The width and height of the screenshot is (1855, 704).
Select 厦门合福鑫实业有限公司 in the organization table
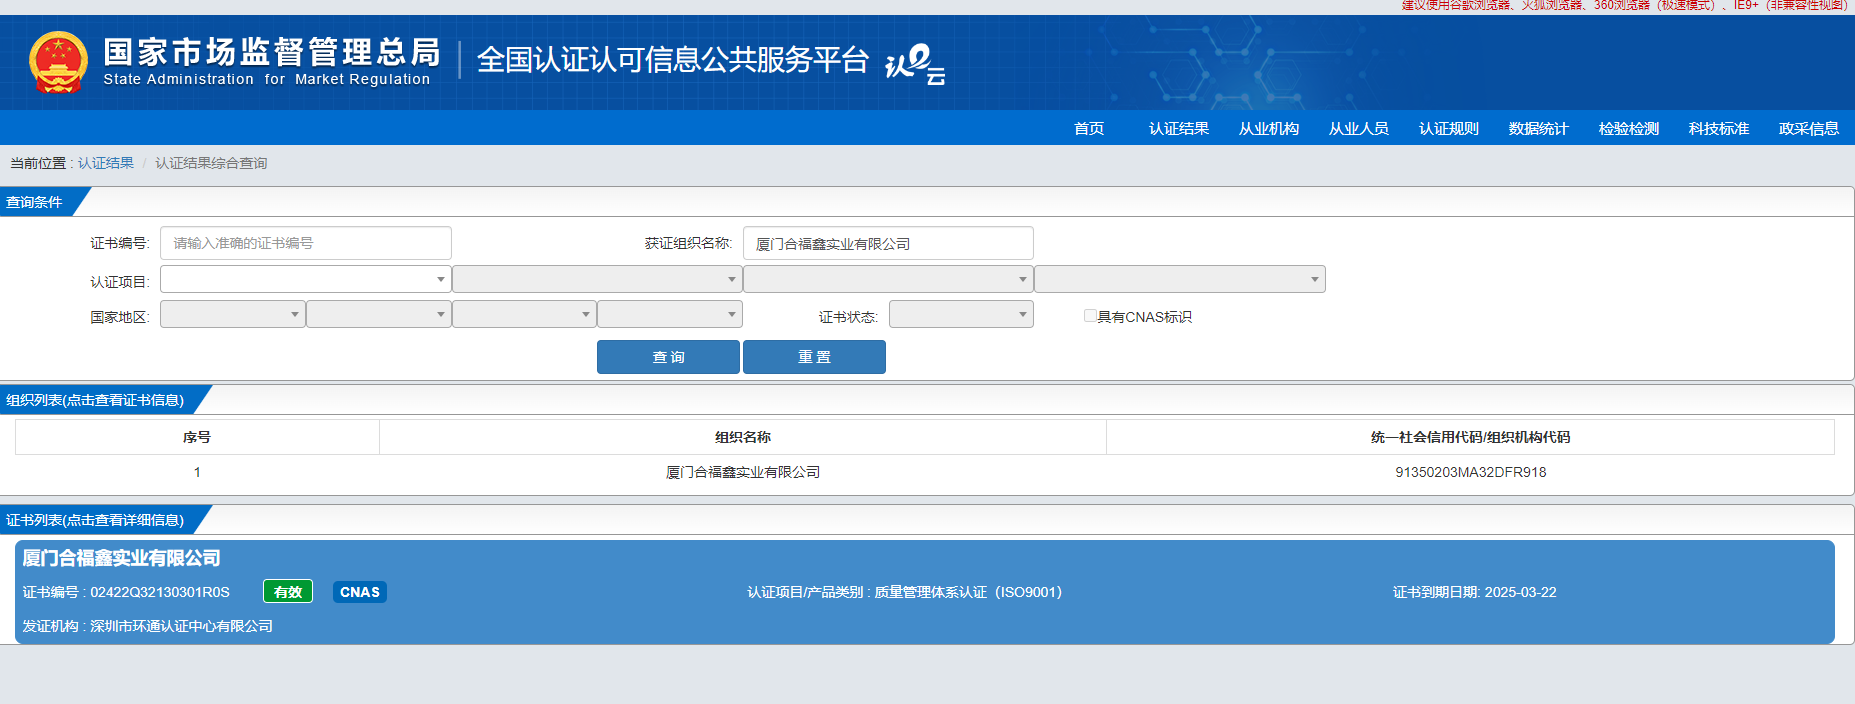743,472
